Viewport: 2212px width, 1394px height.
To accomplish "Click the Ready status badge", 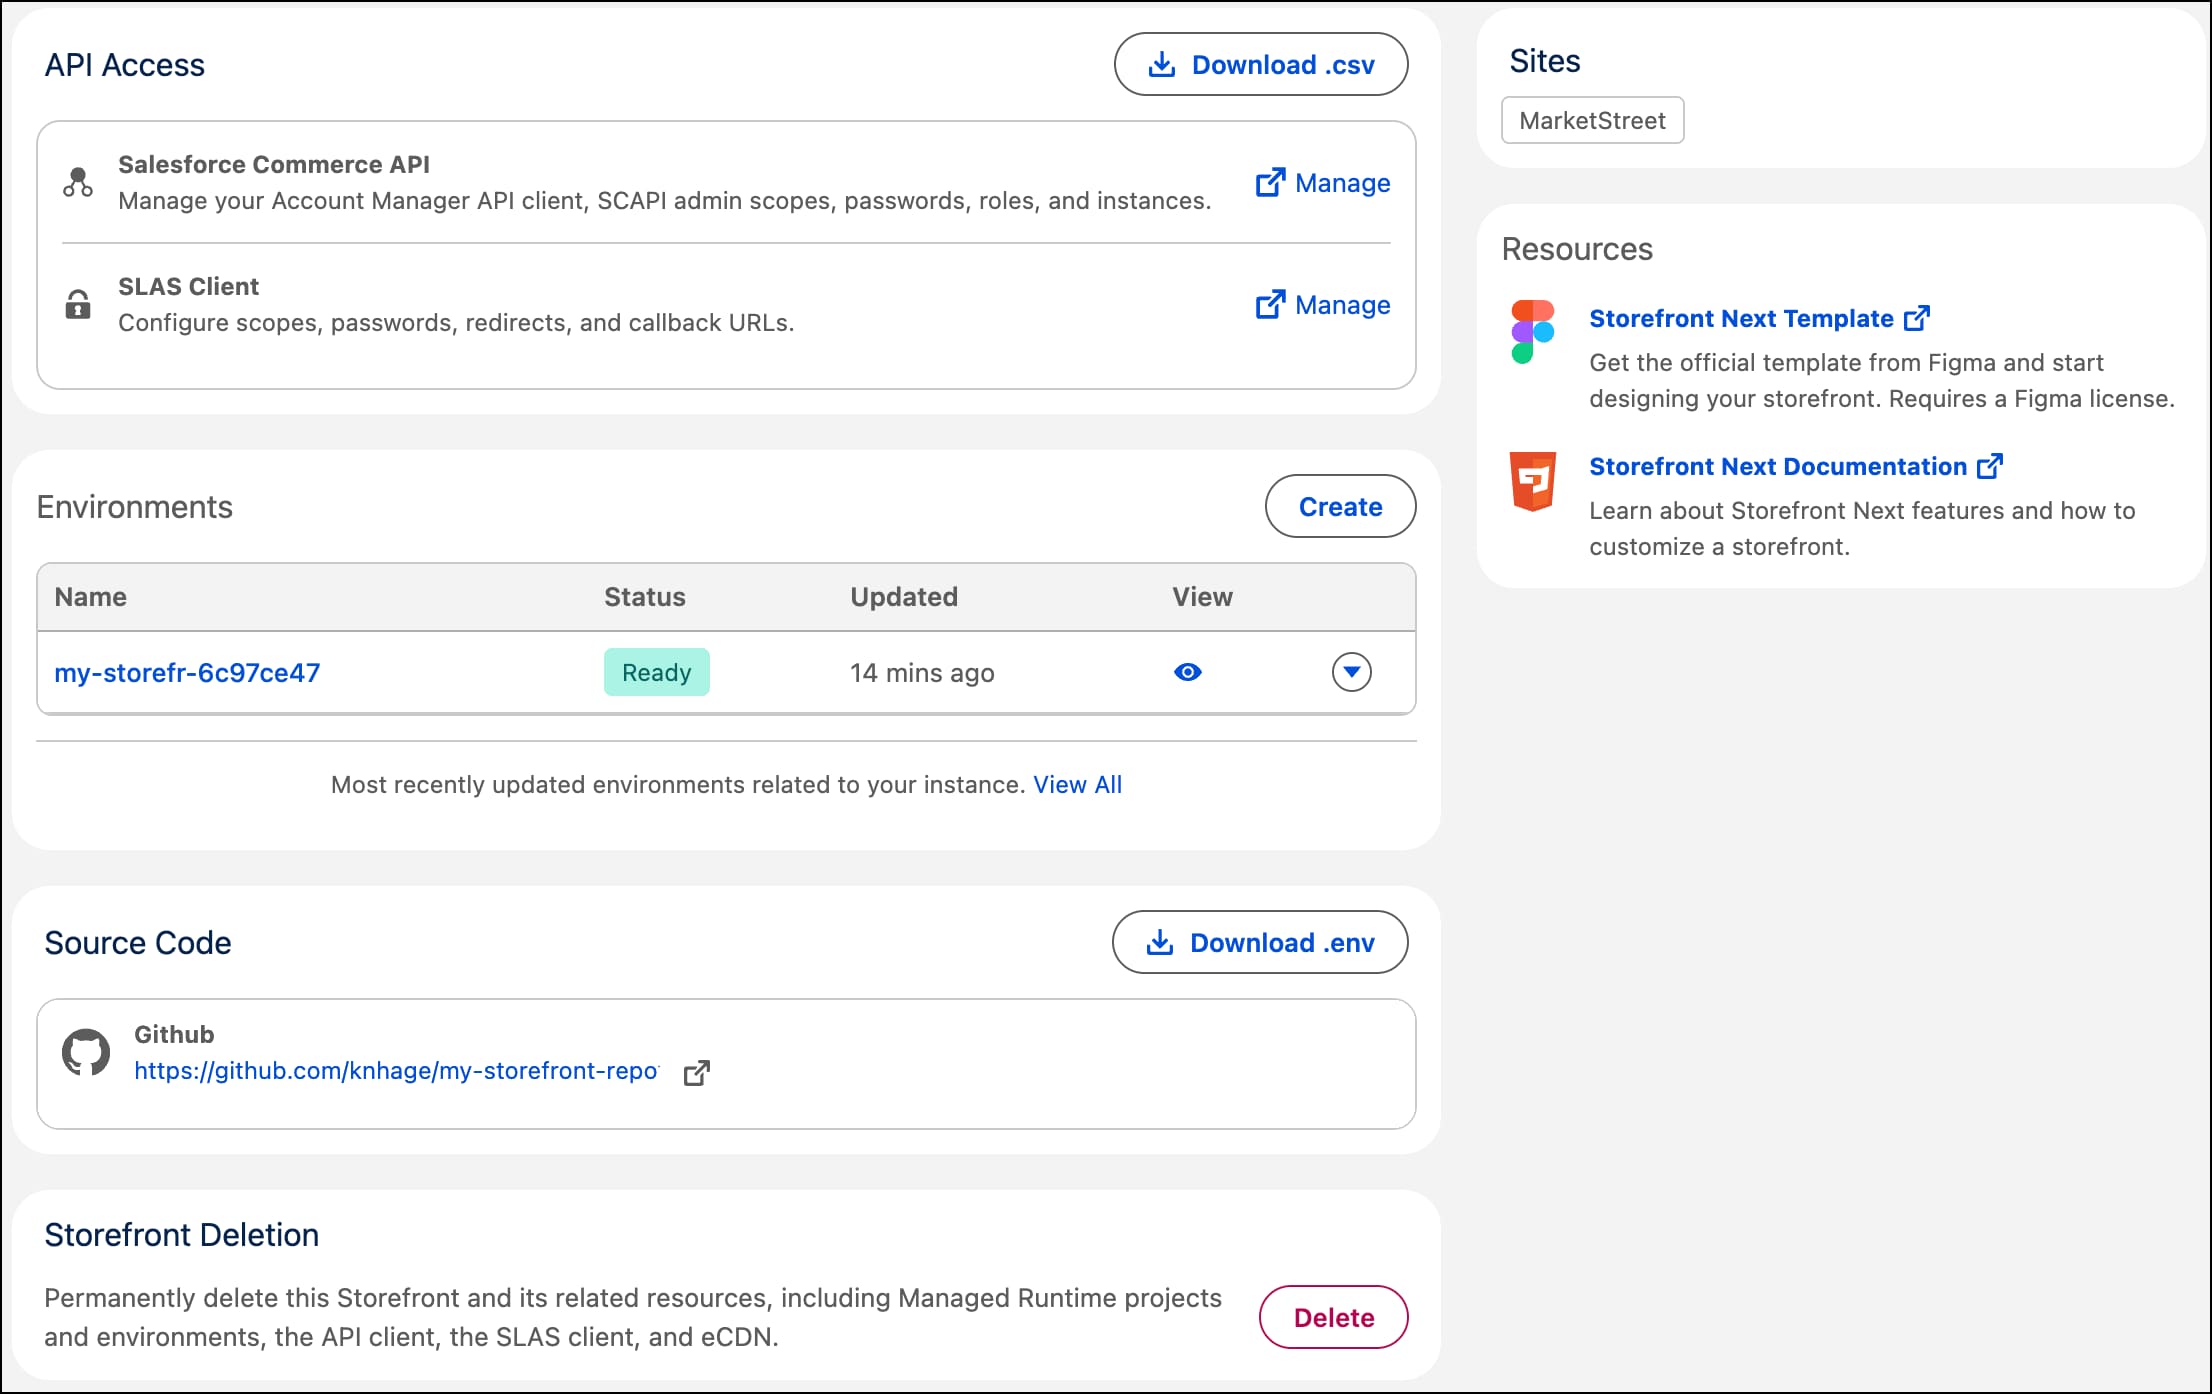I will [x=657, y=673].
